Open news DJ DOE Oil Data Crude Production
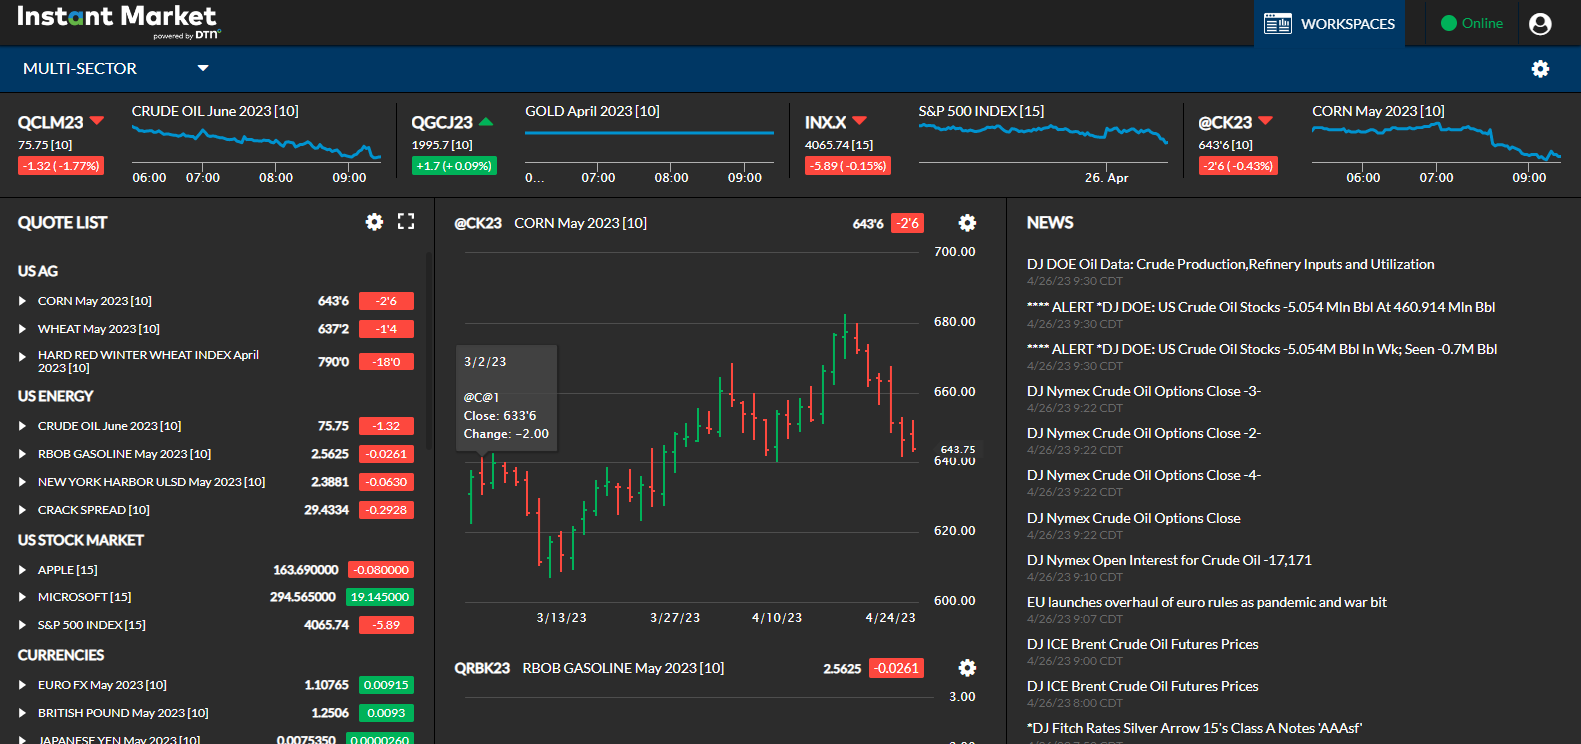The image size is (1581, 744). click(x=1230, y=264)
